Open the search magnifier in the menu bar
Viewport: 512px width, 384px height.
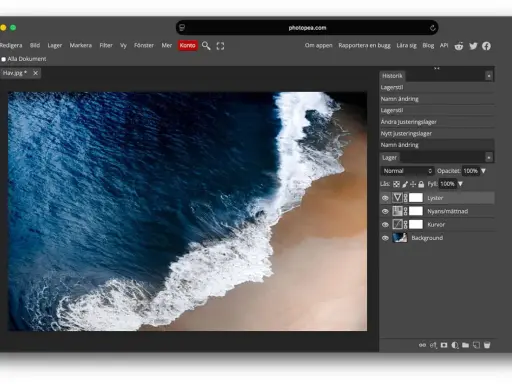[206, 46]
